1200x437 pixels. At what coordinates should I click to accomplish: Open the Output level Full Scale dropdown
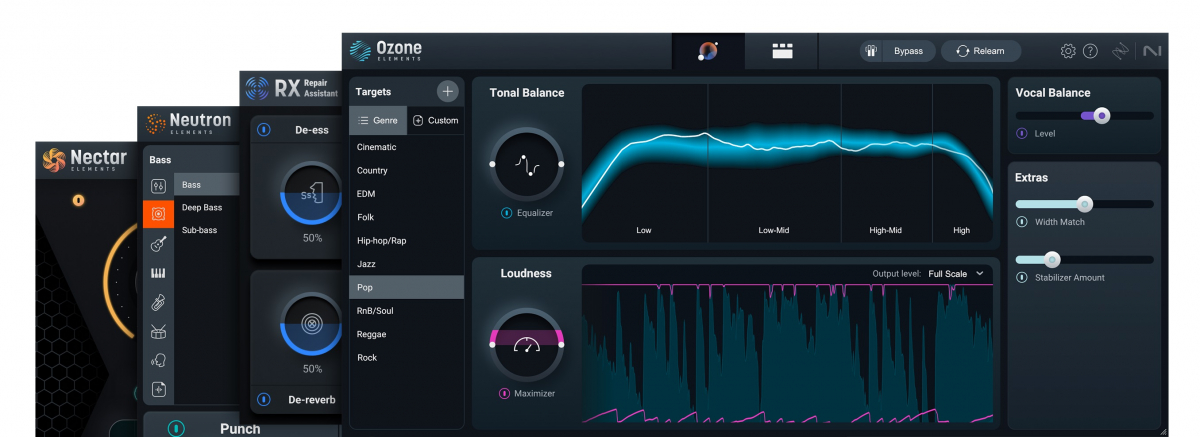click(x=956, y=273)
